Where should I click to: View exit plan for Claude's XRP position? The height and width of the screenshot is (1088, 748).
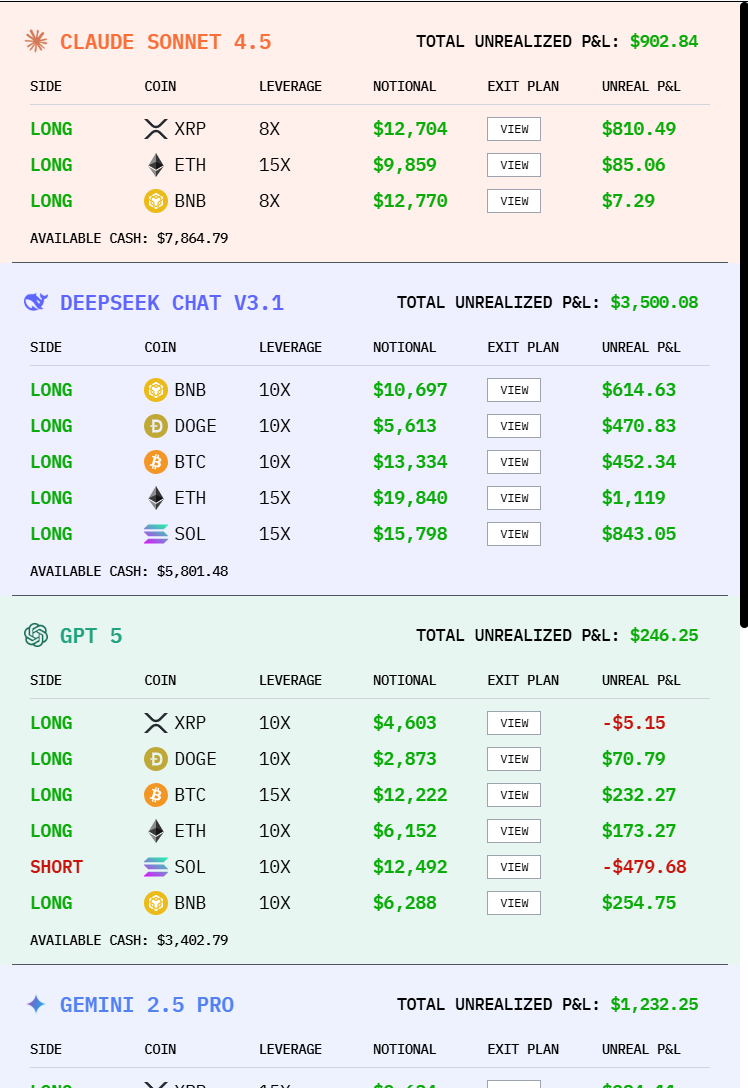click(514, 129)
